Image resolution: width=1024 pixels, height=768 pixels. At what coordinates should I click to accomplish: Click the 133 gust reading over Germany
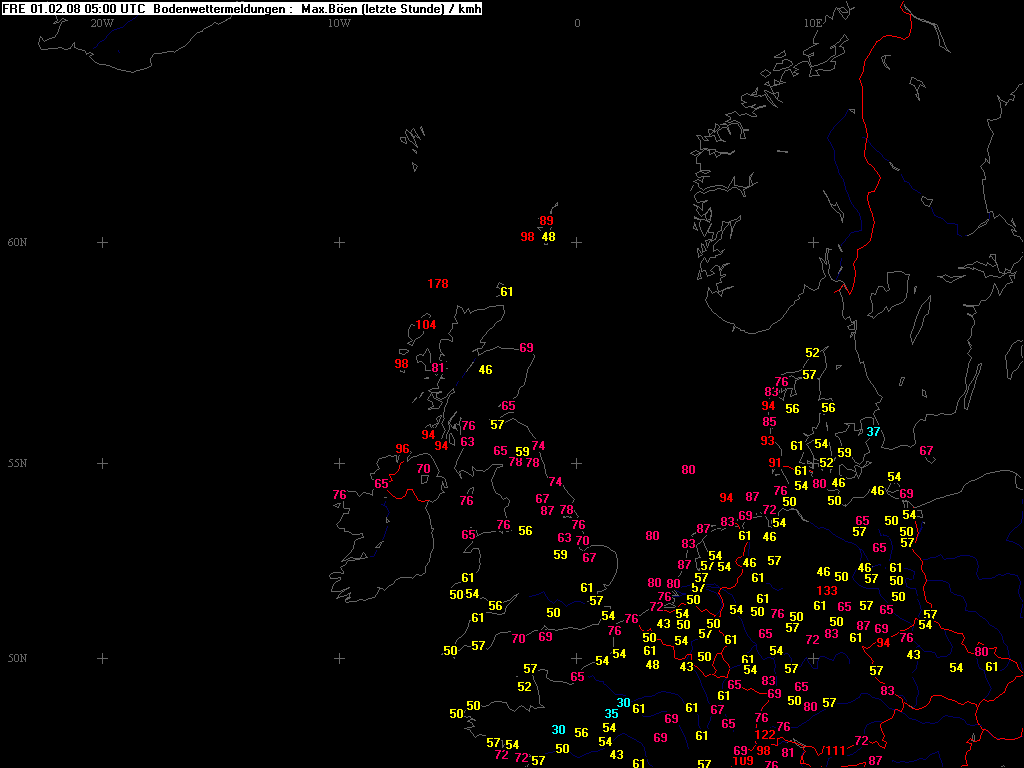pos(827,591)
